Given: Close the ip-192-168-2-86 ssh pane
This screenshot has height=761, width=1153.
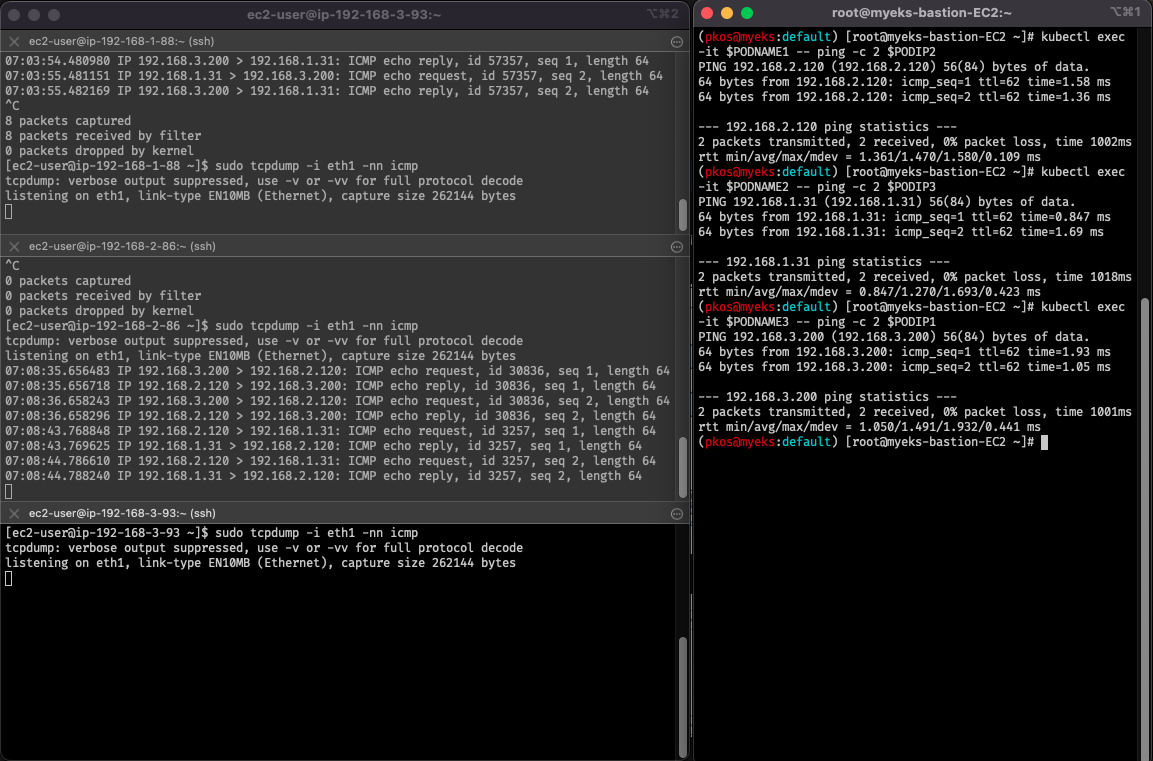Looking at the screenshot, I should 14,246.
